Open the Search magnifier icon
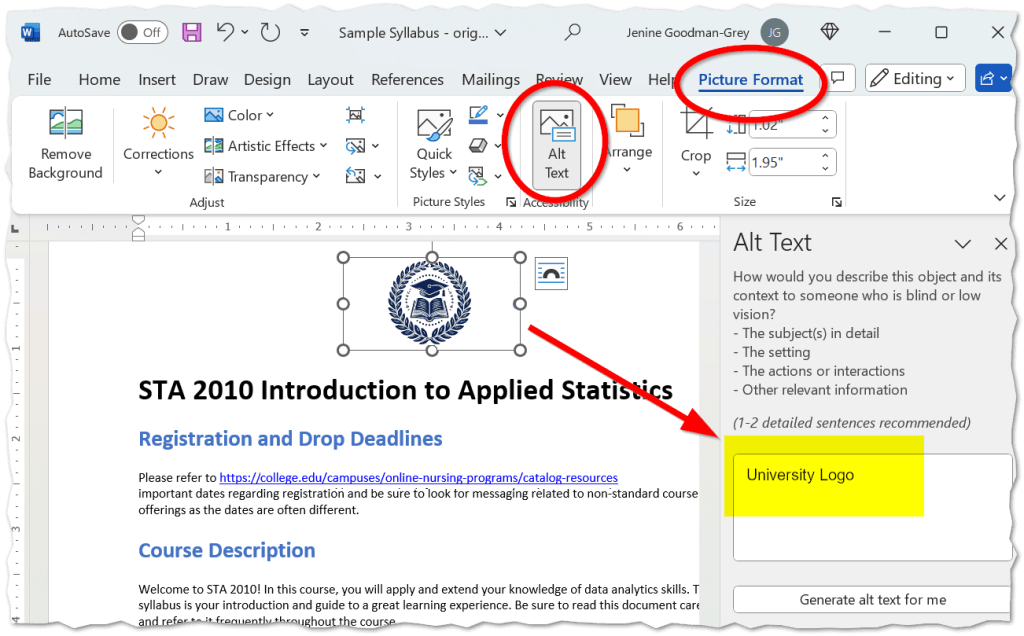Image resolution: width=1024 pixels, height=636 pixels. click(572, 32)
